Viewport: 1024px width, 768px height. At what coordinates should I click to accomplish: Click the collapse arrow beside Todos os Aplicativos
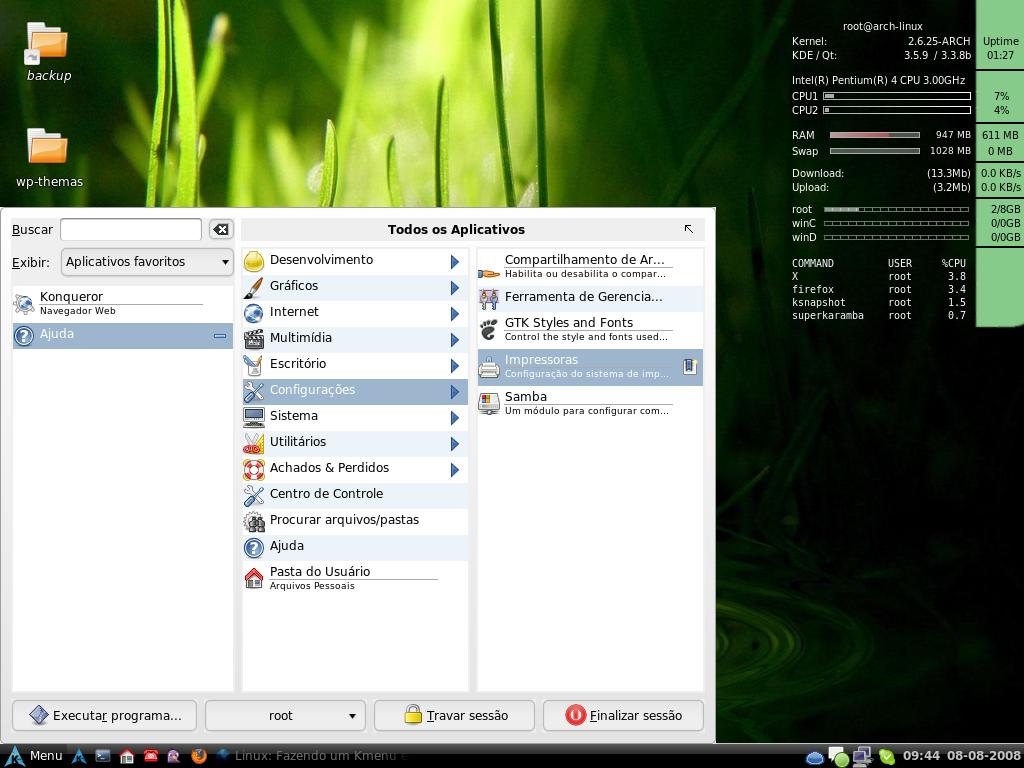(x=688, y=229)
